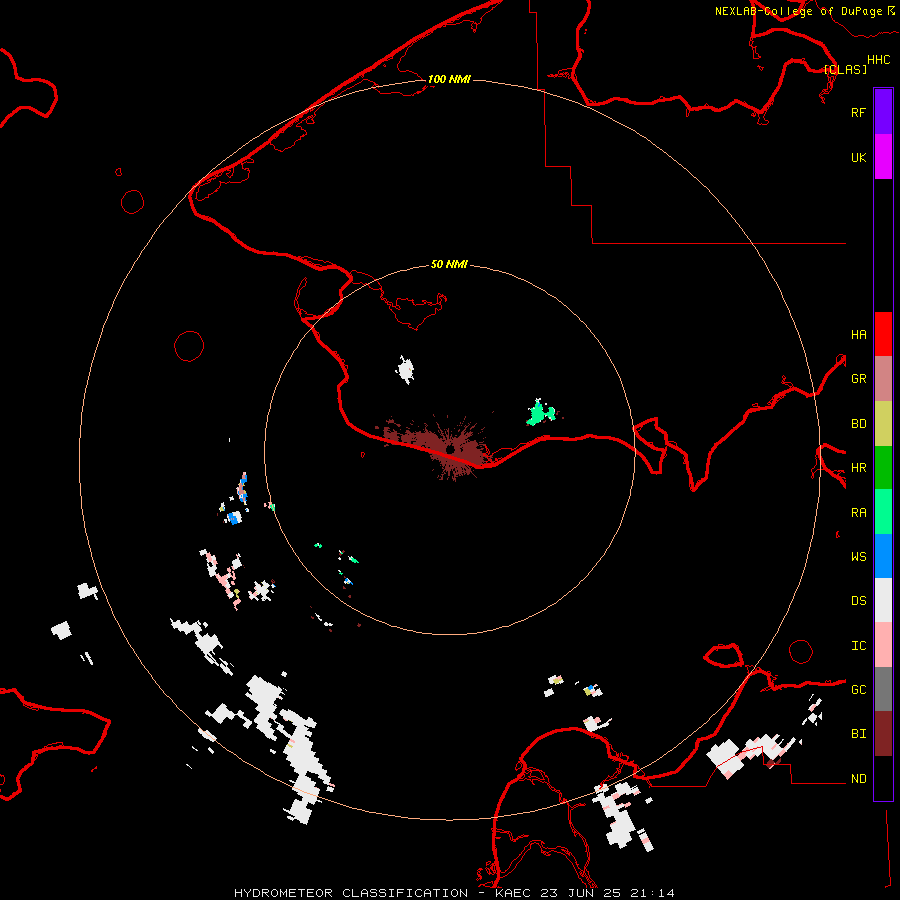The width and height of the screenshot is (900, 900).
Task: Click the green rain echo east of radar
Action: tap(540, 413)
